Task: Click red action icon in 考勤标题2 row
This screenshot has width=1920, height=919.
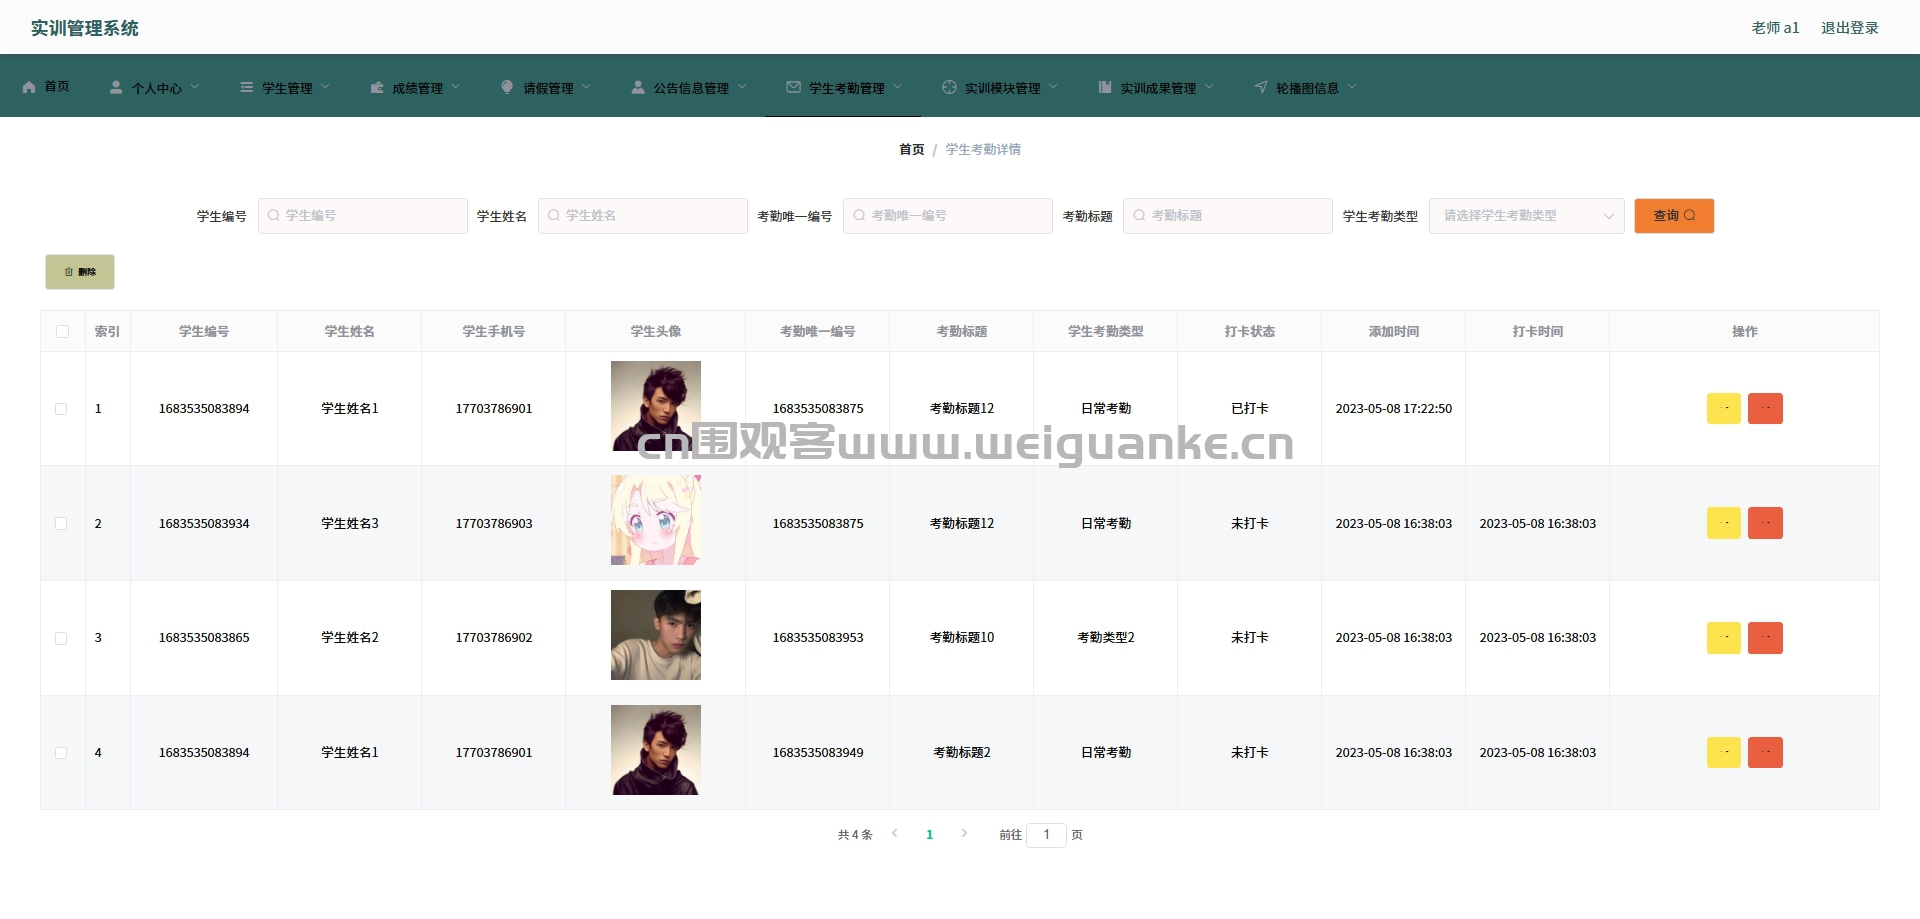Action: 1765,752
